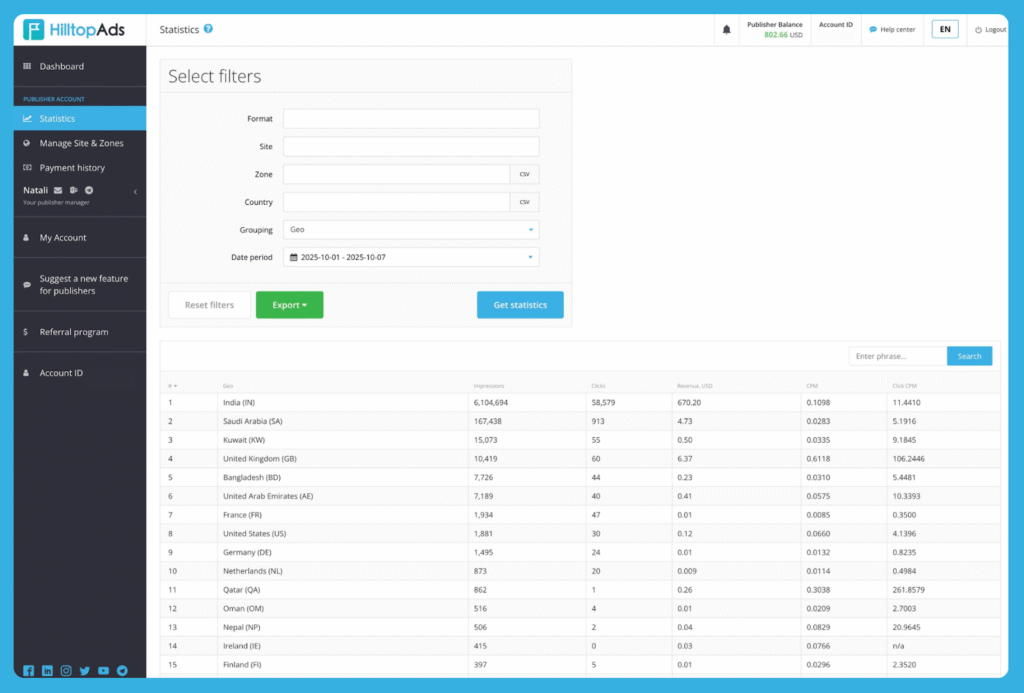1024x693 pixels.
Task: Expand the green Export dropdown button
Action: 289,305
